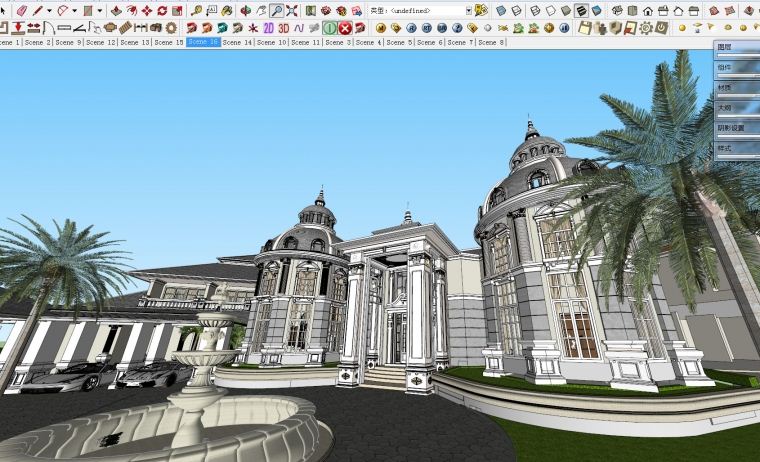
Task: Click the Zoom Extents tool
Action: pyautogui.click(x=292, y=10)
